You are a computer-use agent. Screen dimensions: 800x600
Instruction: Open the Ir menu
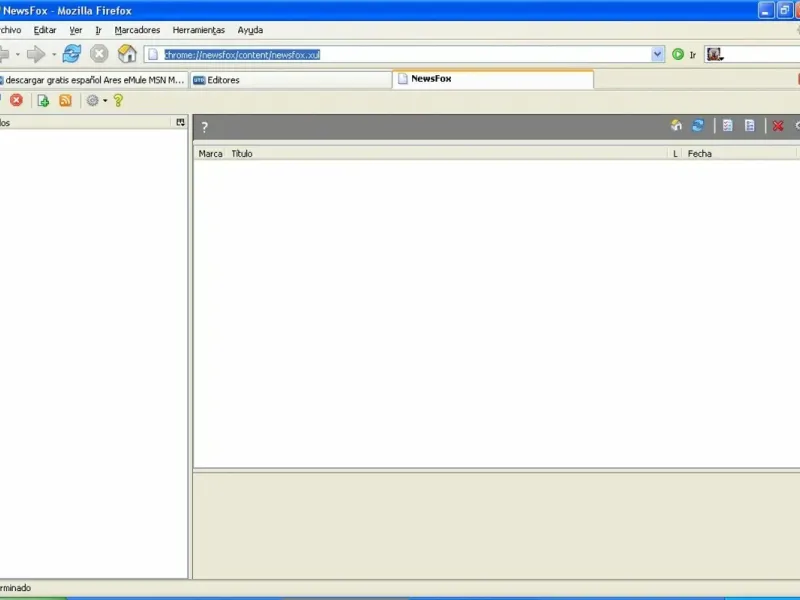[x=98, y=30]
